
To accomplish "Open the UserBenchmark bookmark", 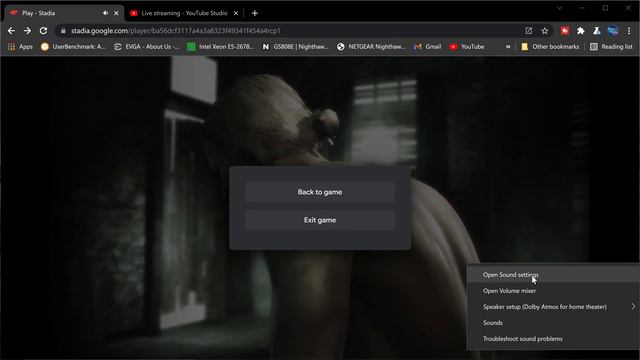I will point(73,47).
